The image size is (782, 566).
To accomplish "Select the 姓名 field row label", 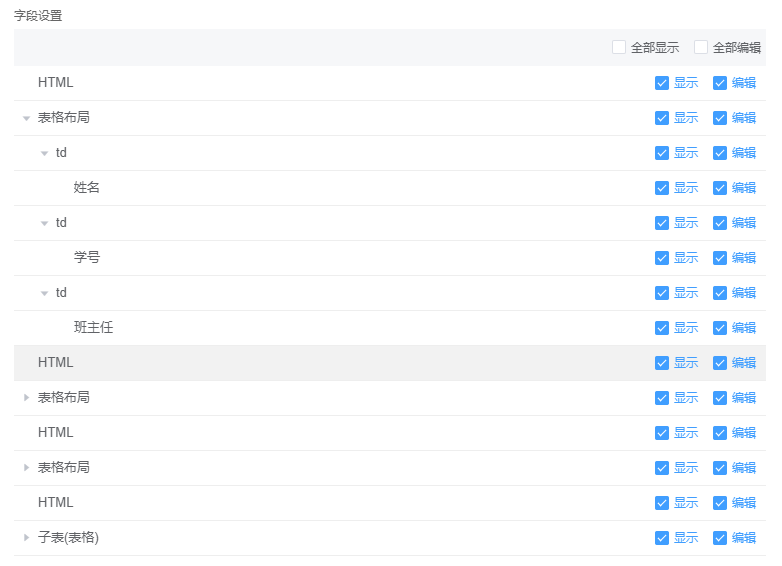I will point(87,188).
